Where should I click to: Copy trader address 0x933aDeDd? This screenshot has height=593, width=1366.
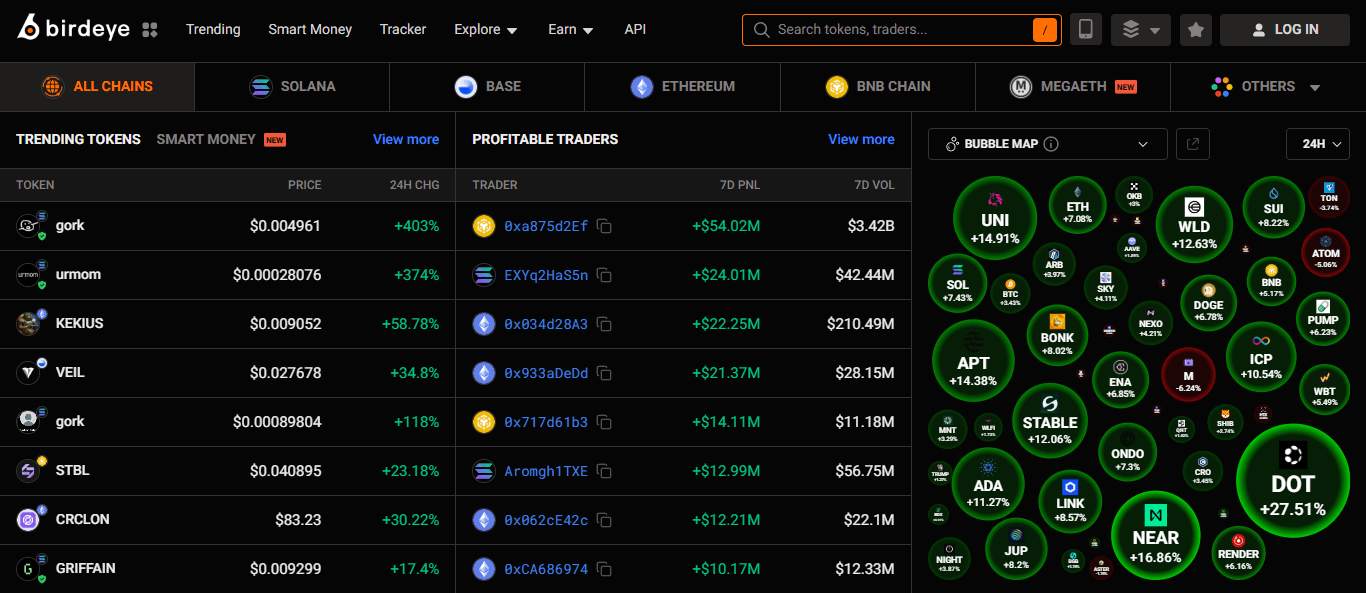[x=604, y=373]
